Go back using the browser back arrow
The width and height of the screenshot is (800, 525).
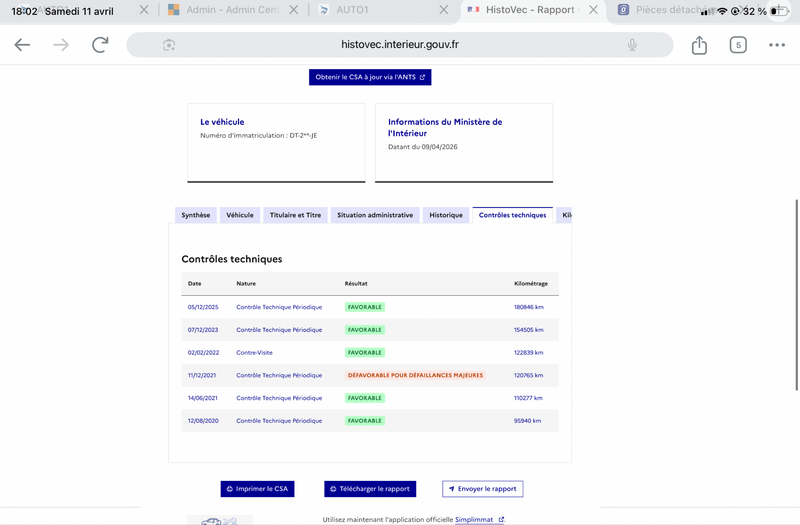(x=22, y=45)
